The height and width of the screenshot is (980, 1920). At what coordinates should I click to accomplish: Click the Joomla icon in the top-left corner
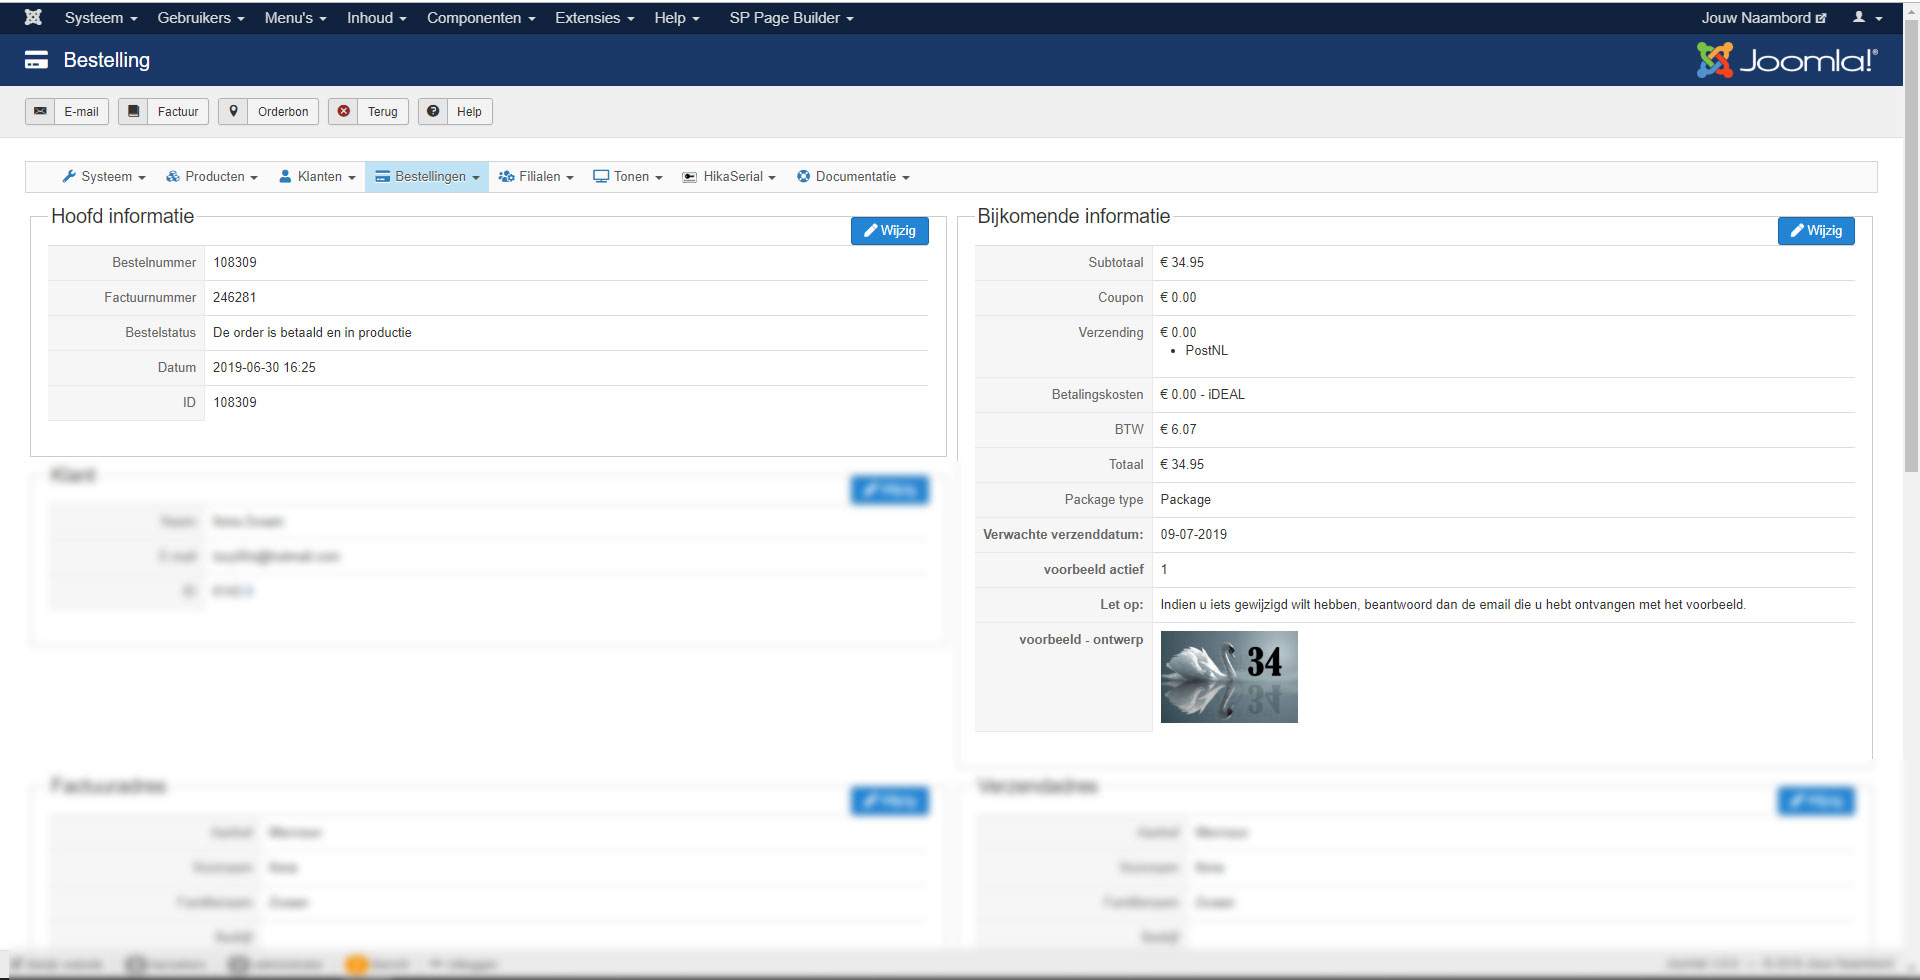33,18
